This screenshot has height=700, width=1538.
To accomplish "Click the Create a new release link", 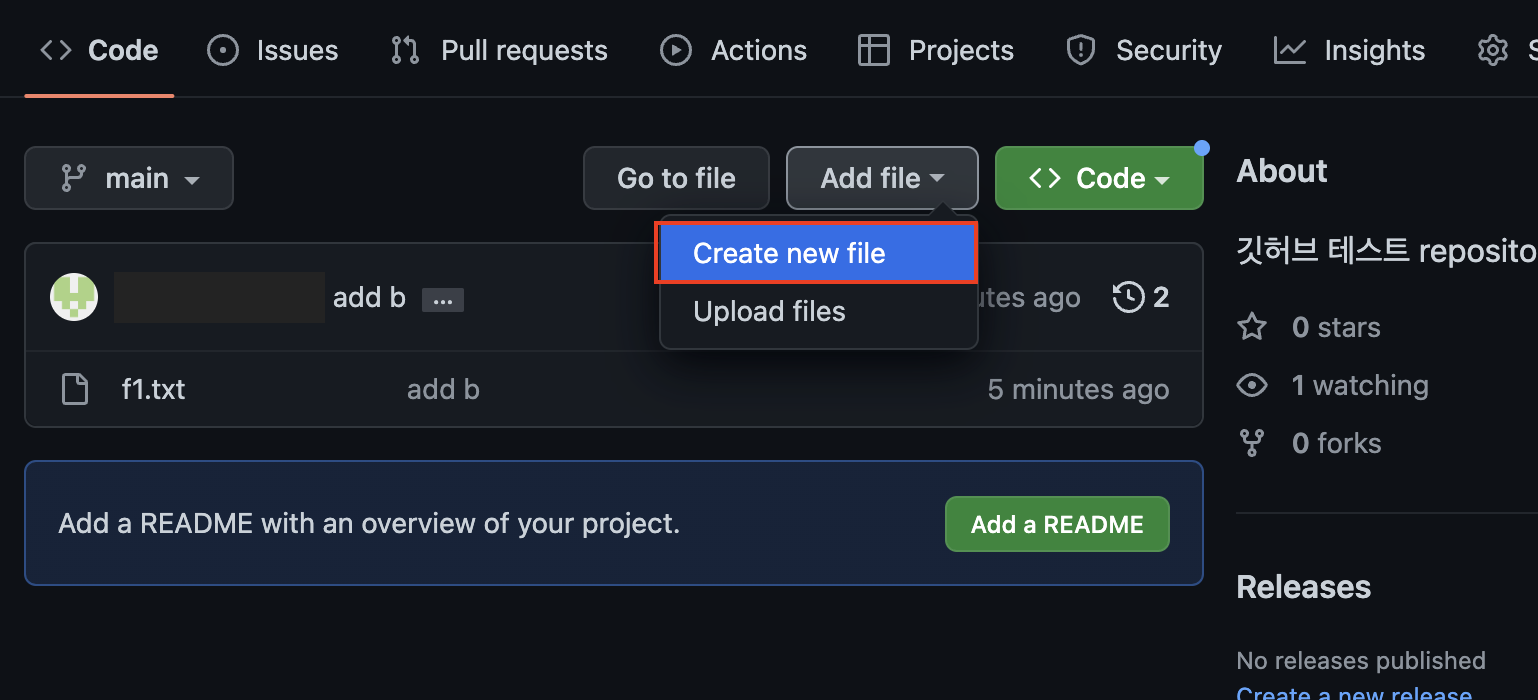I will [1354, 692].
